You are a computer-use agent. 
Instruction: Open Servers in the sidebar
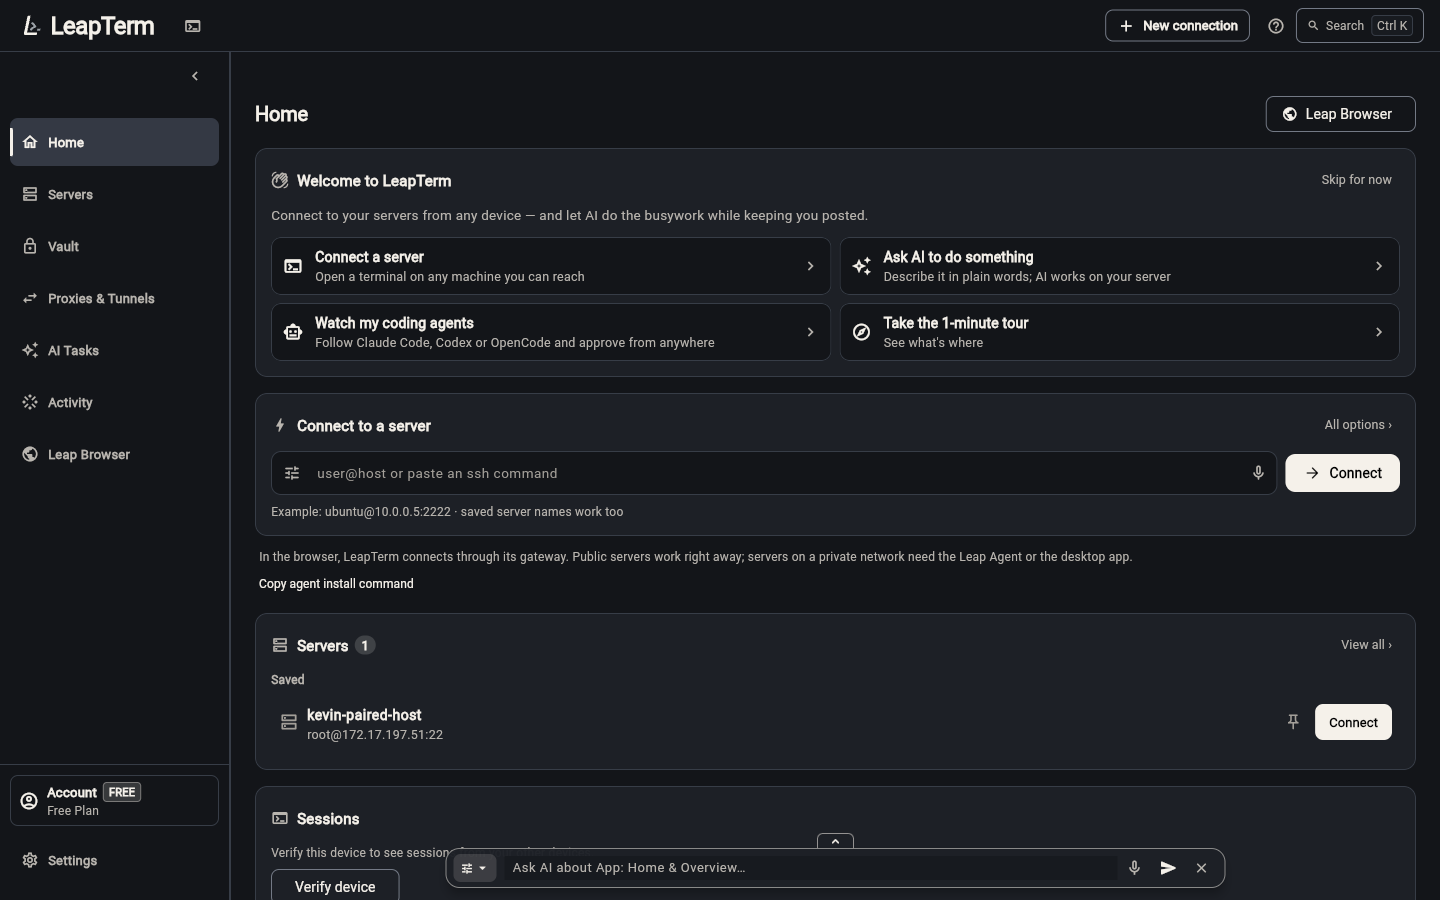[115, 194]
